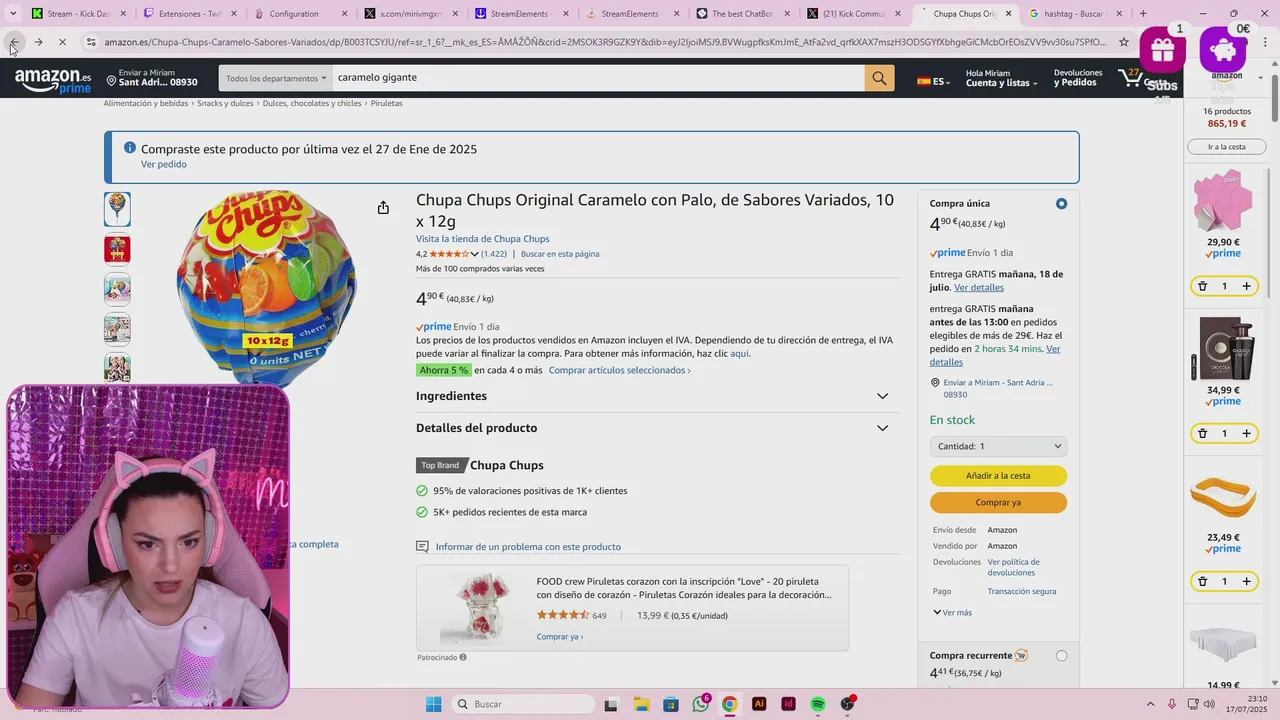Switch to the hashtag - Buscar tab
This screenshot has height=720, width=1280.
point(1073,14)
